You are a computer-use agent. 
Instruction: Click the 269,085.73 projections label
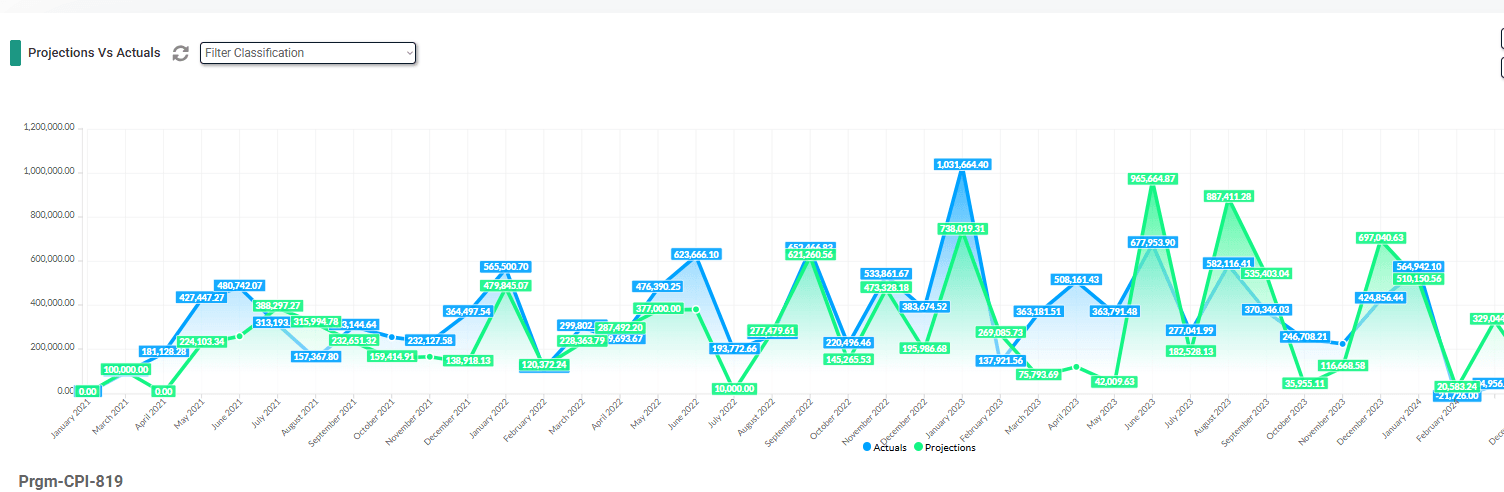(x=1001, y=332)
